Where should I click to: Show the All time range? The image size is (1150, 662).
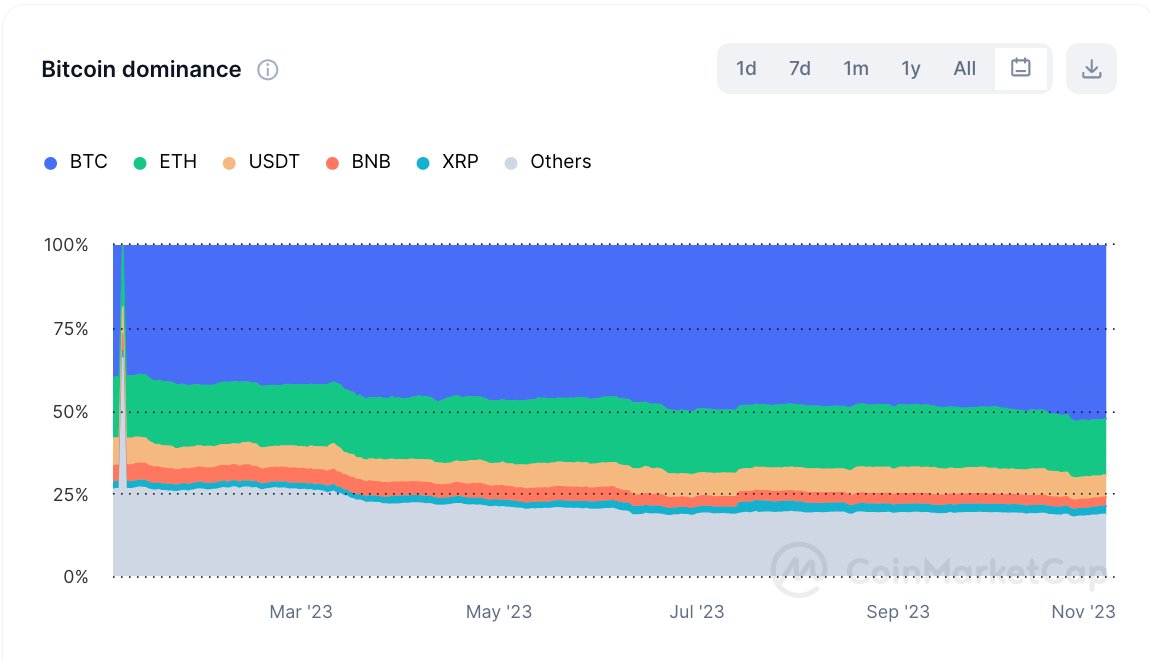[x=964, y=68]
